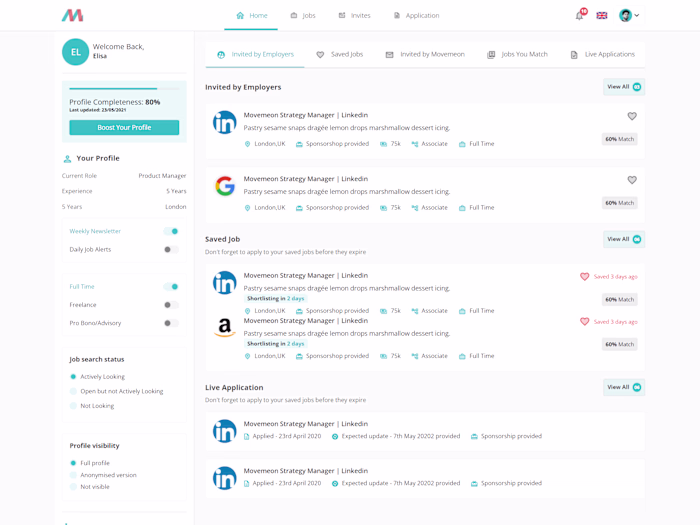
Task: View all Invited by Employers jobs
Action: 624,87
